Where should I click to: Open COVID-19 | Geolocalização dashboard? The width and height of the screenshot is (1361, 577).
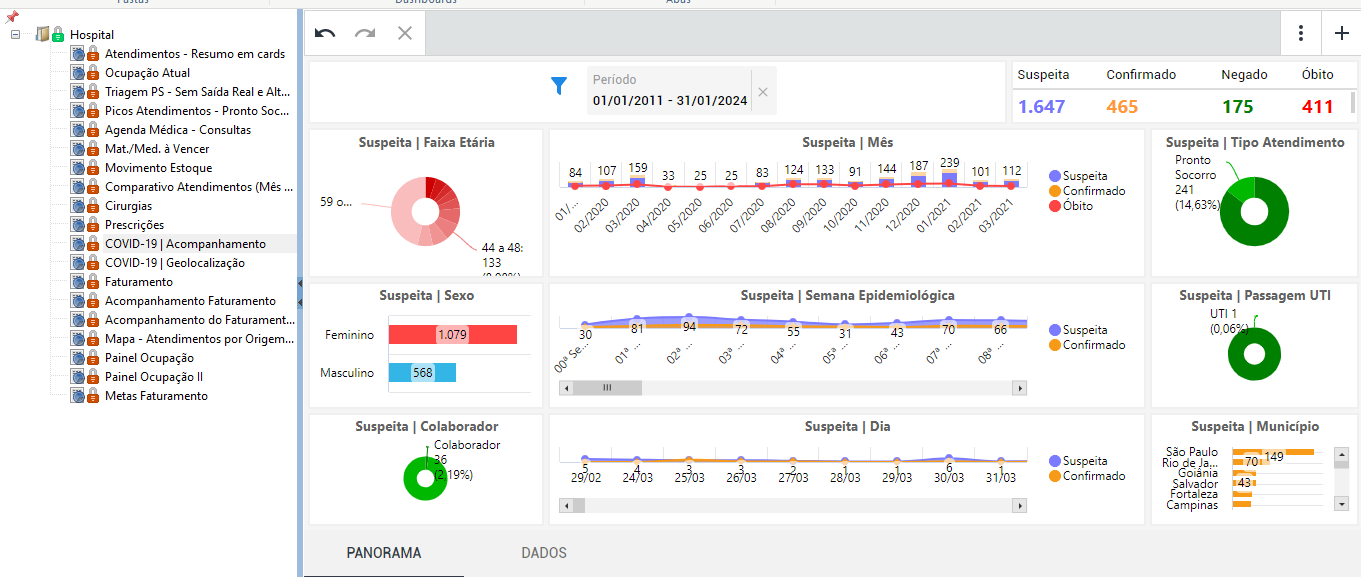click(175, 263)
